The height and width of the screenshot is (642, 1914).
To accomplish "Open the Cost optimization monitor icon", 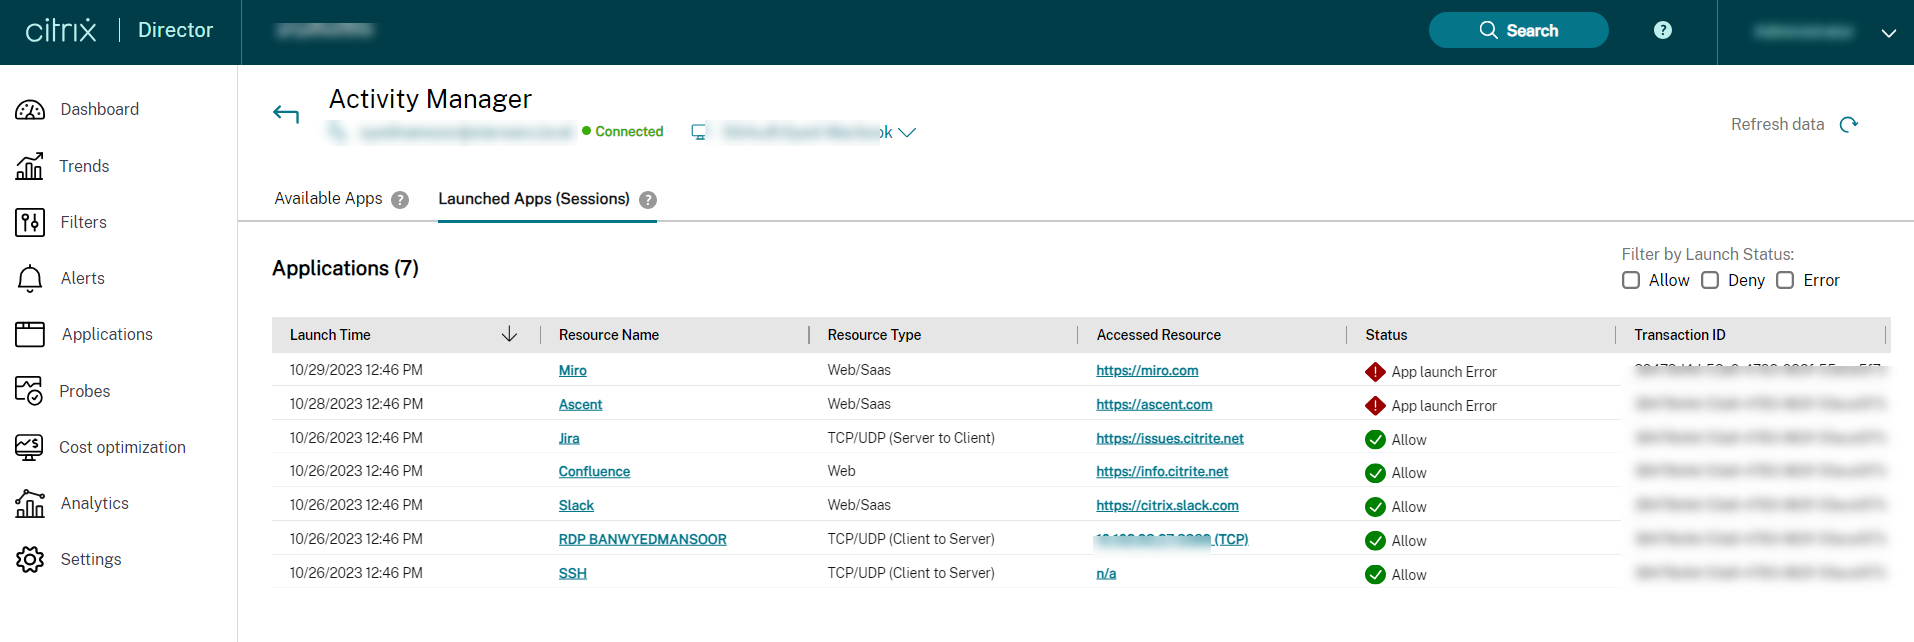I will coord(30,447).
